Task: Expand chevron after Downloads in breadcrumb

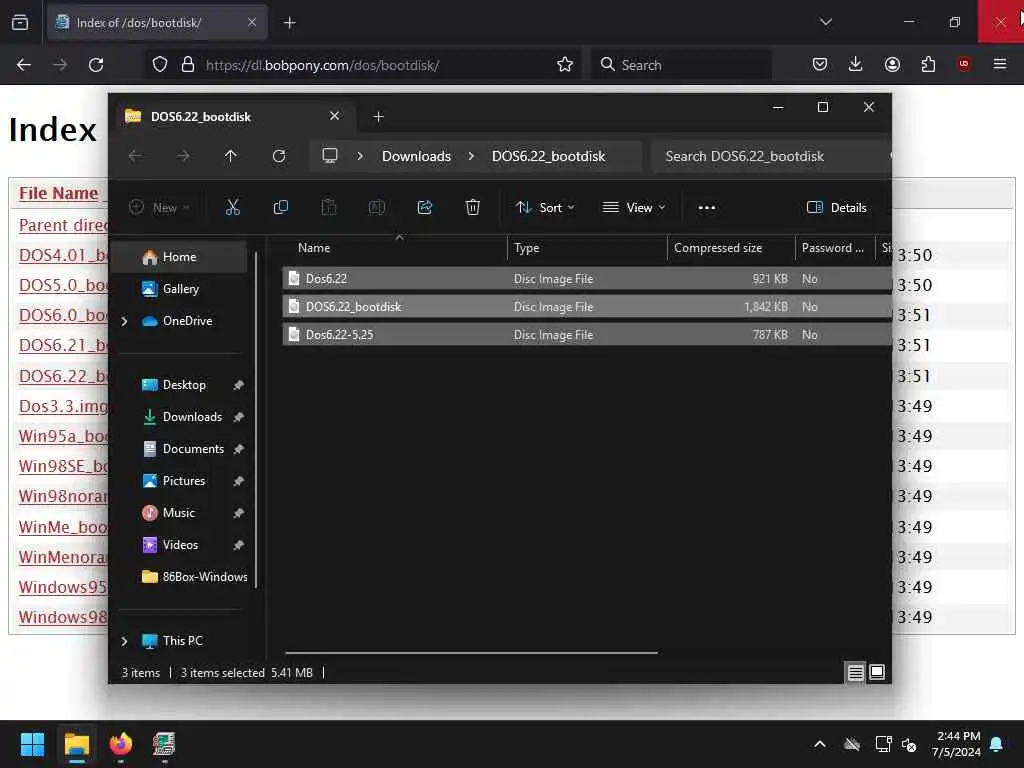Action: click(471, 157)
